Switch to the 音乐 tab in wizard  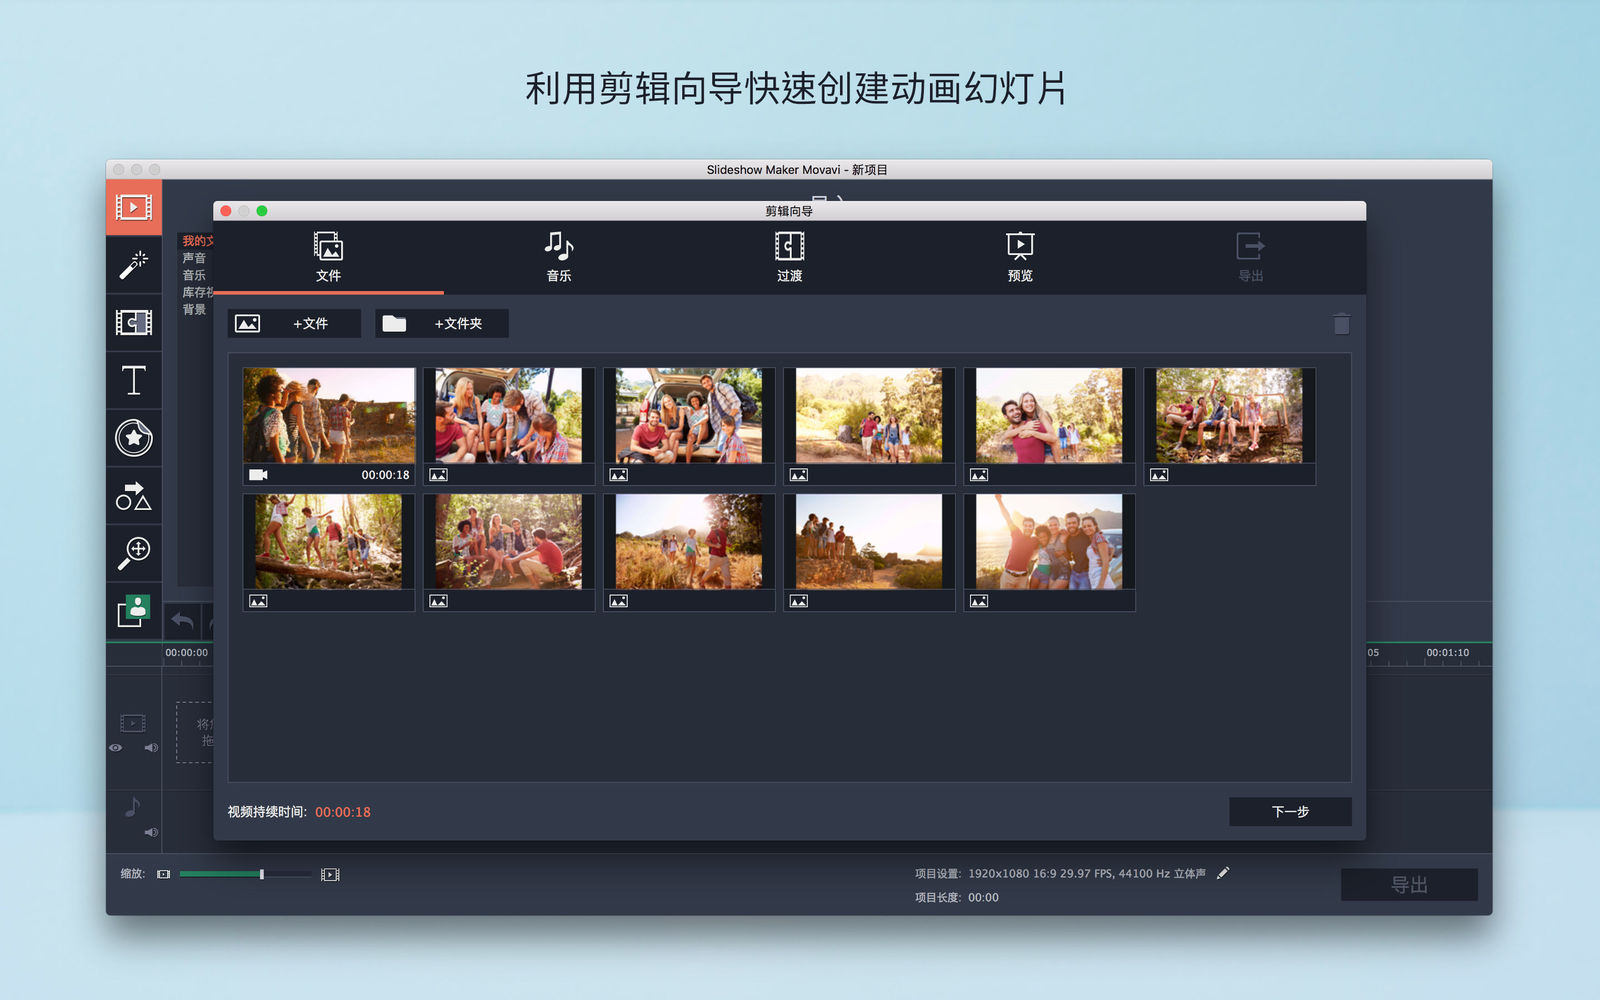click(x=559, y=257)
